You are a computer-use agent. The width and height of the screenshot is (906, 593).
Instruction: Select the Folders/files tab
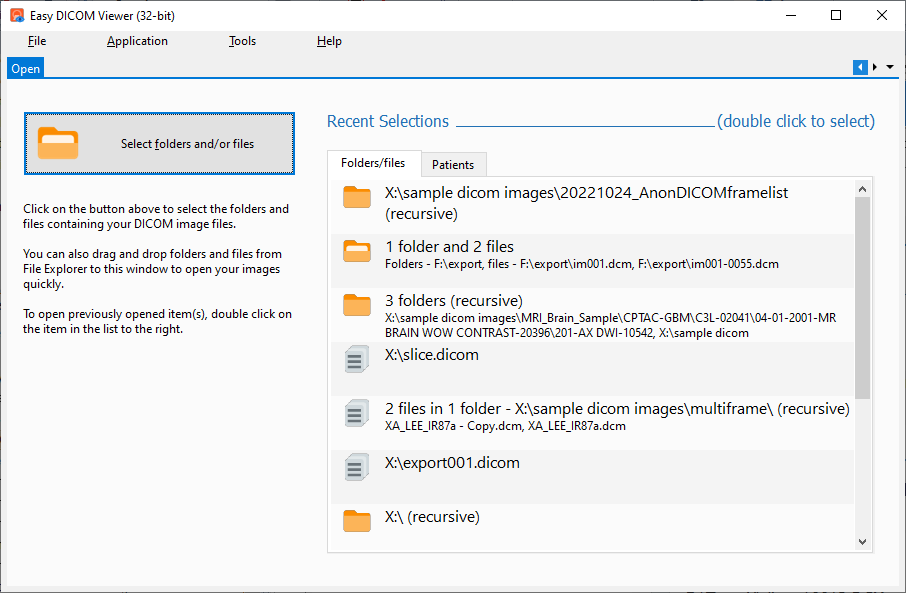pyautogui.click(x=373, y=163)
